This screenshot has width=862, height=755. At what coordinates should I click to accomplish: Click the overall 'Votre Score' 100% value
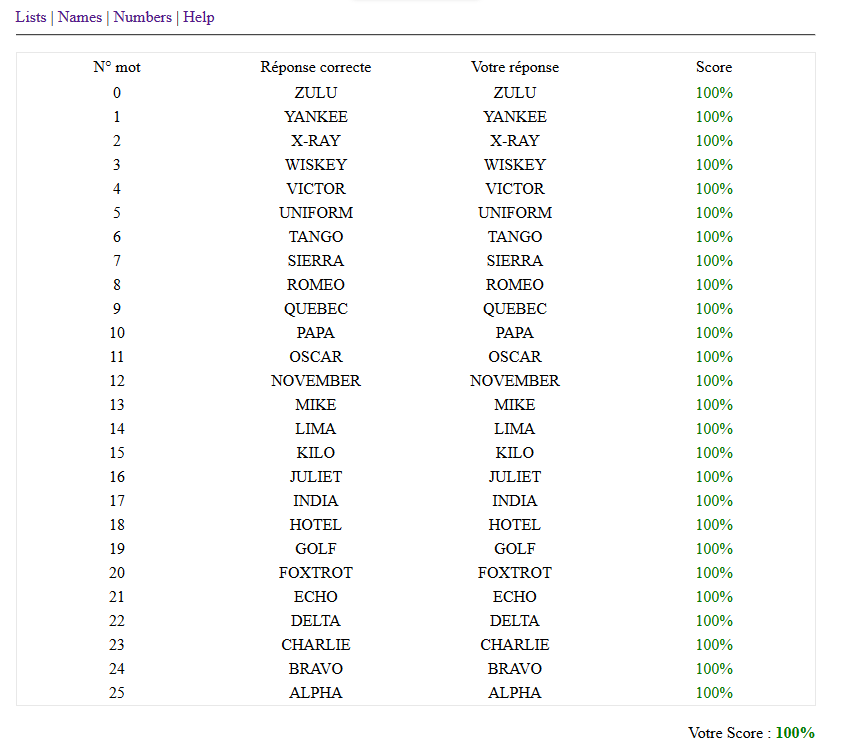point(795,732)
